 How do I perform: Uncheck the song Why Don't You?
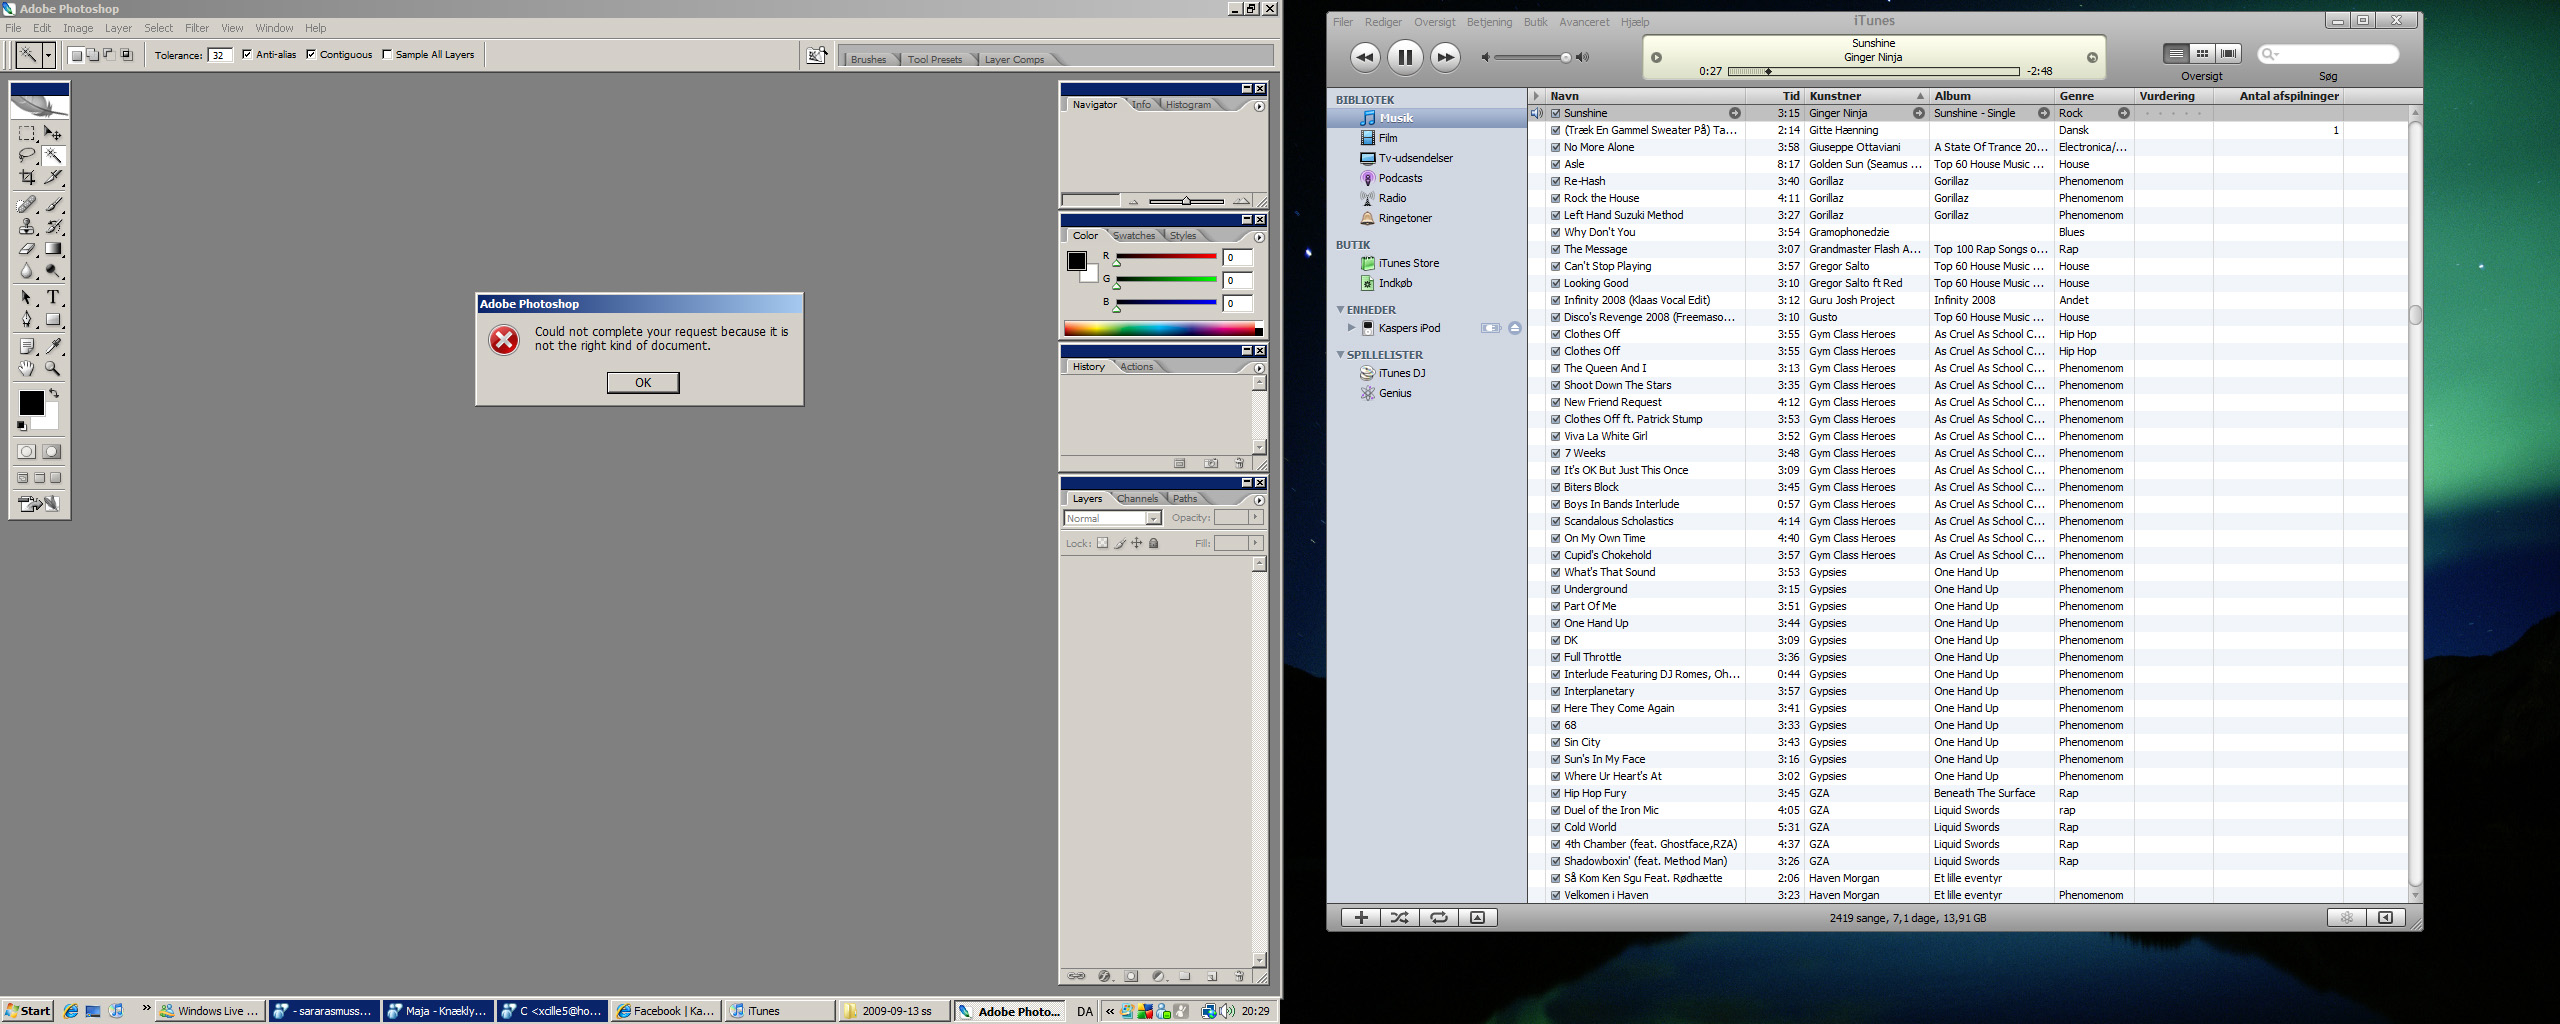(x=1555, y=232)
